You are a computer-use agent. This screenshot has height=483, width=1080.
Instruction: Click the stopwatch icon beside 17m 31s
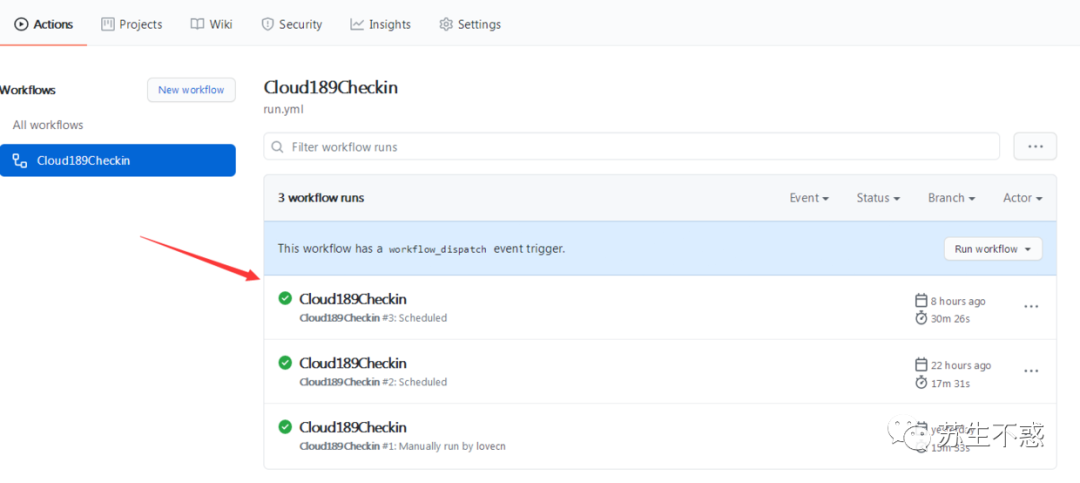pyautogui.click(x=921, y=382)
